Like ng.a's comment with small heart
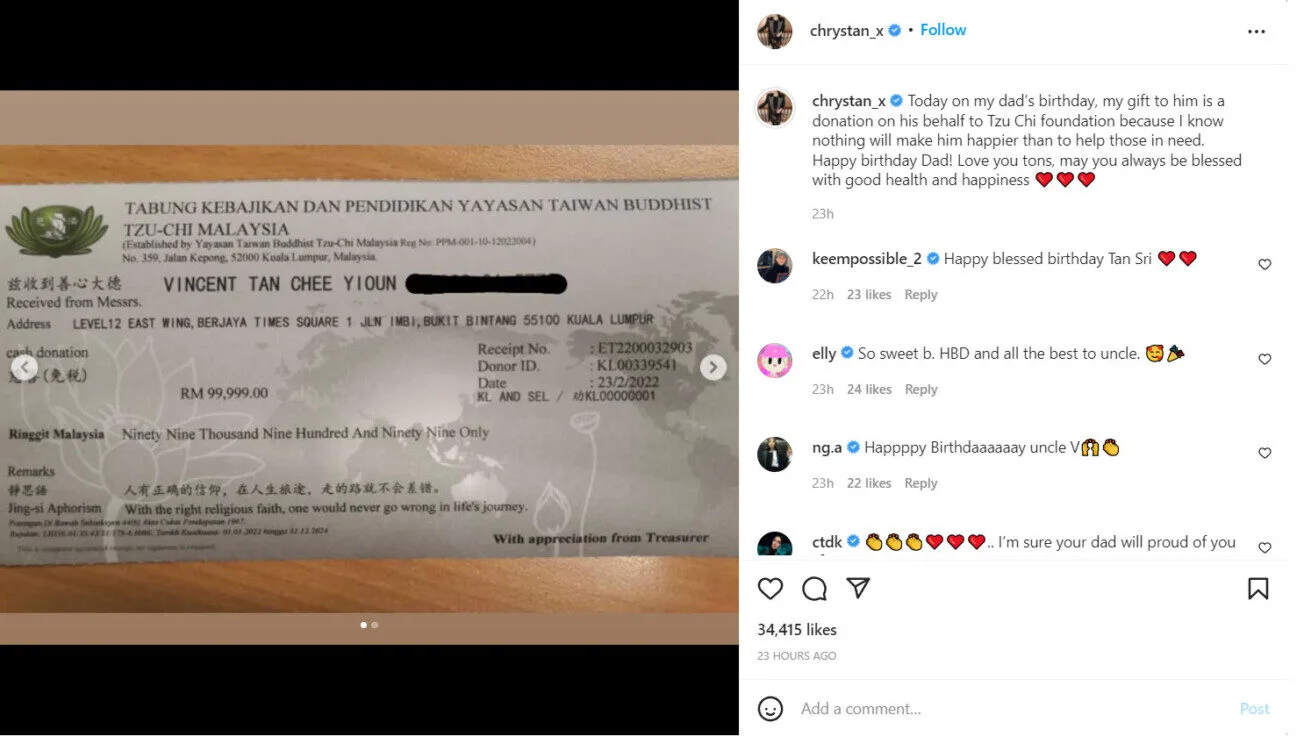This screenshot has height=739, width=1310. coord(1265,453)
